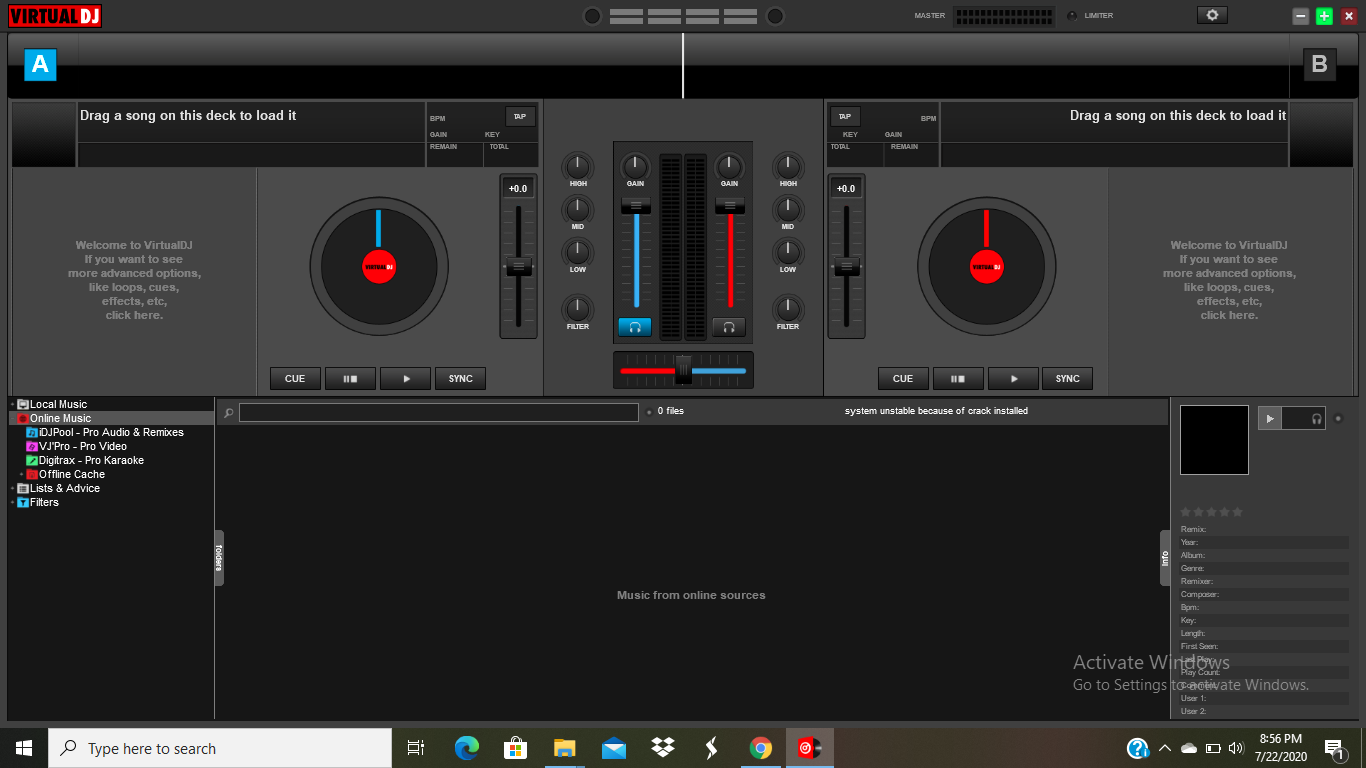The width and height of the screenshot is (1366, 768).
Task: Expand Filters node
Action: pos(12,503)
